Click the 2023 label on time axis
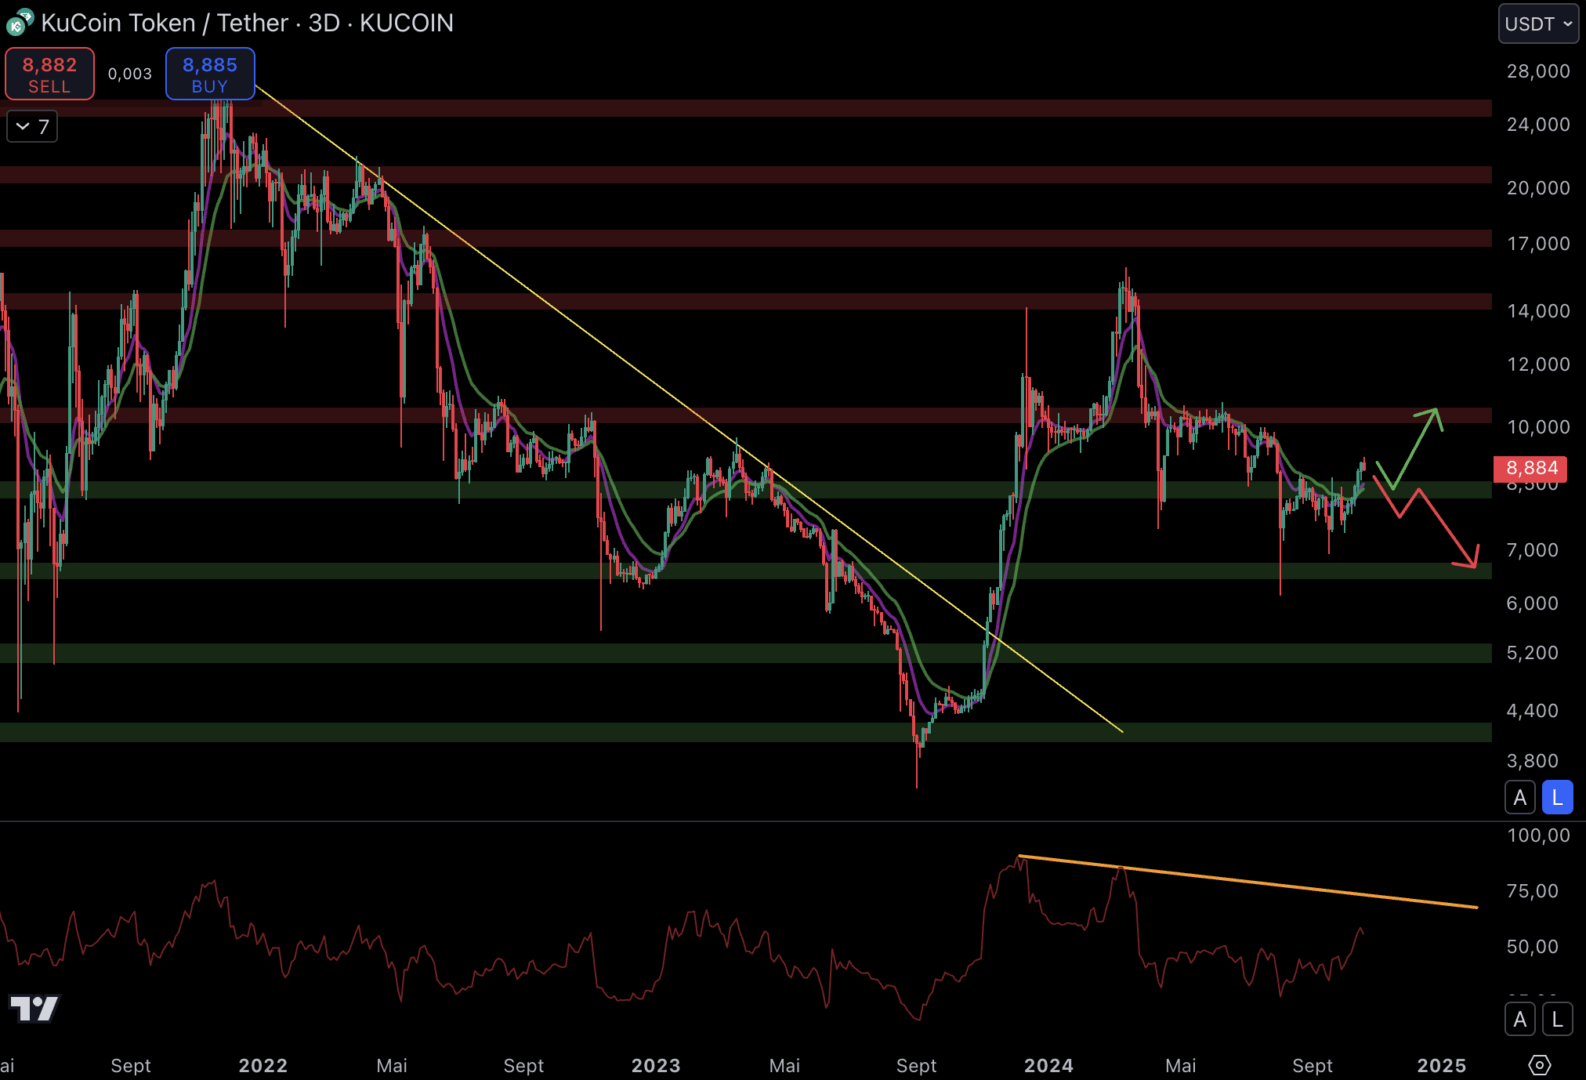The image size is (1586, 1080). (656, 1065)
